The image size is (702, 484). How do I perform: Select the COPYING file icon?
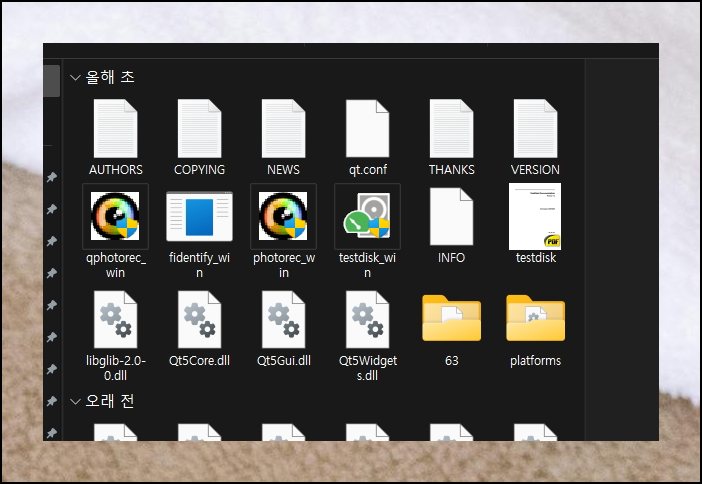199,128
